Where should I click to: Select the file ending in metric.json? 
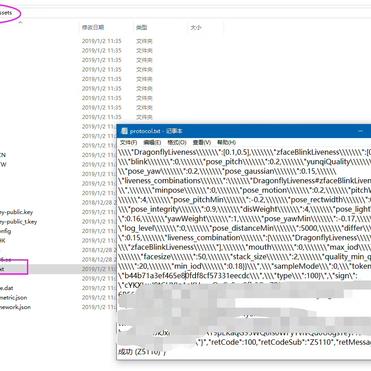(x=13, y=297)
